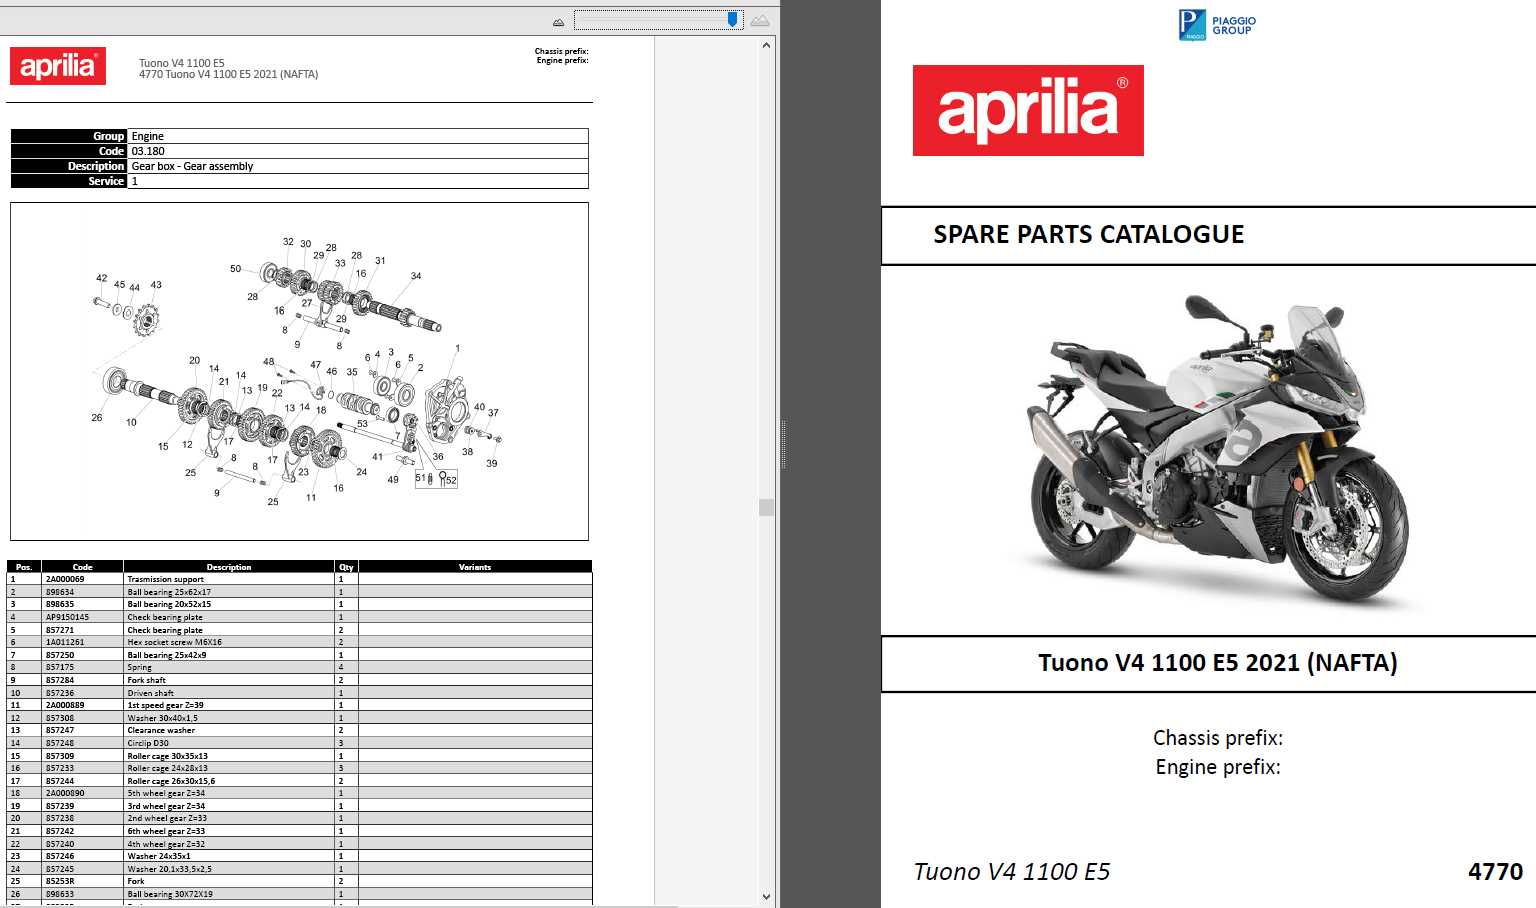
Task: Click the large aprilia logo on cover
Action: tap(1028, 110)
